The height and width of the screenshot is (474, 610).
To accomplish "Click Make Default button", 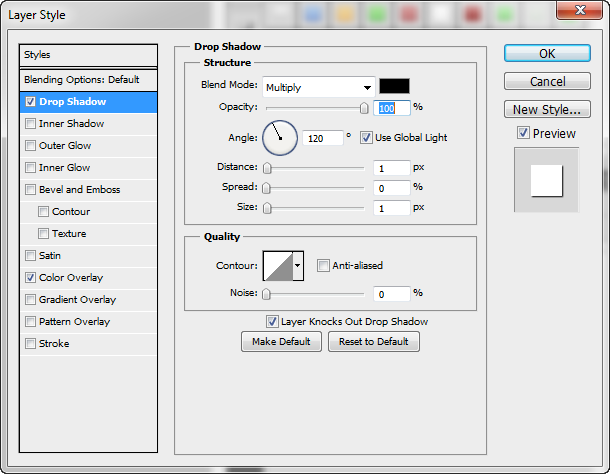I will (281, 342).
